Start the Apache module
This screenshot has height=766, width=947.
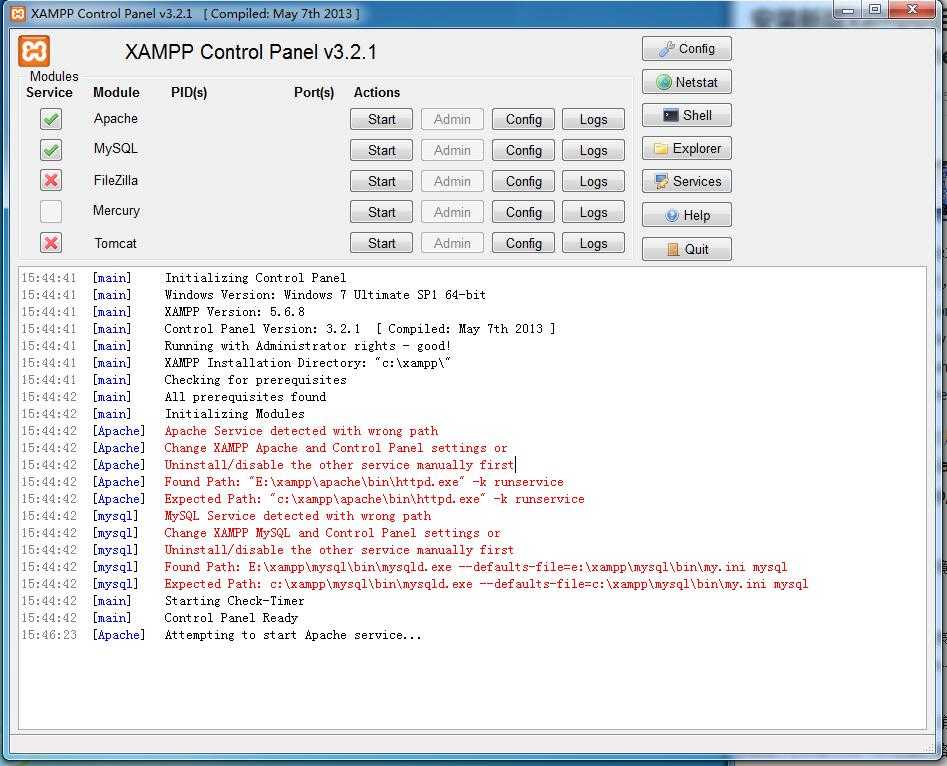[381, 120]
